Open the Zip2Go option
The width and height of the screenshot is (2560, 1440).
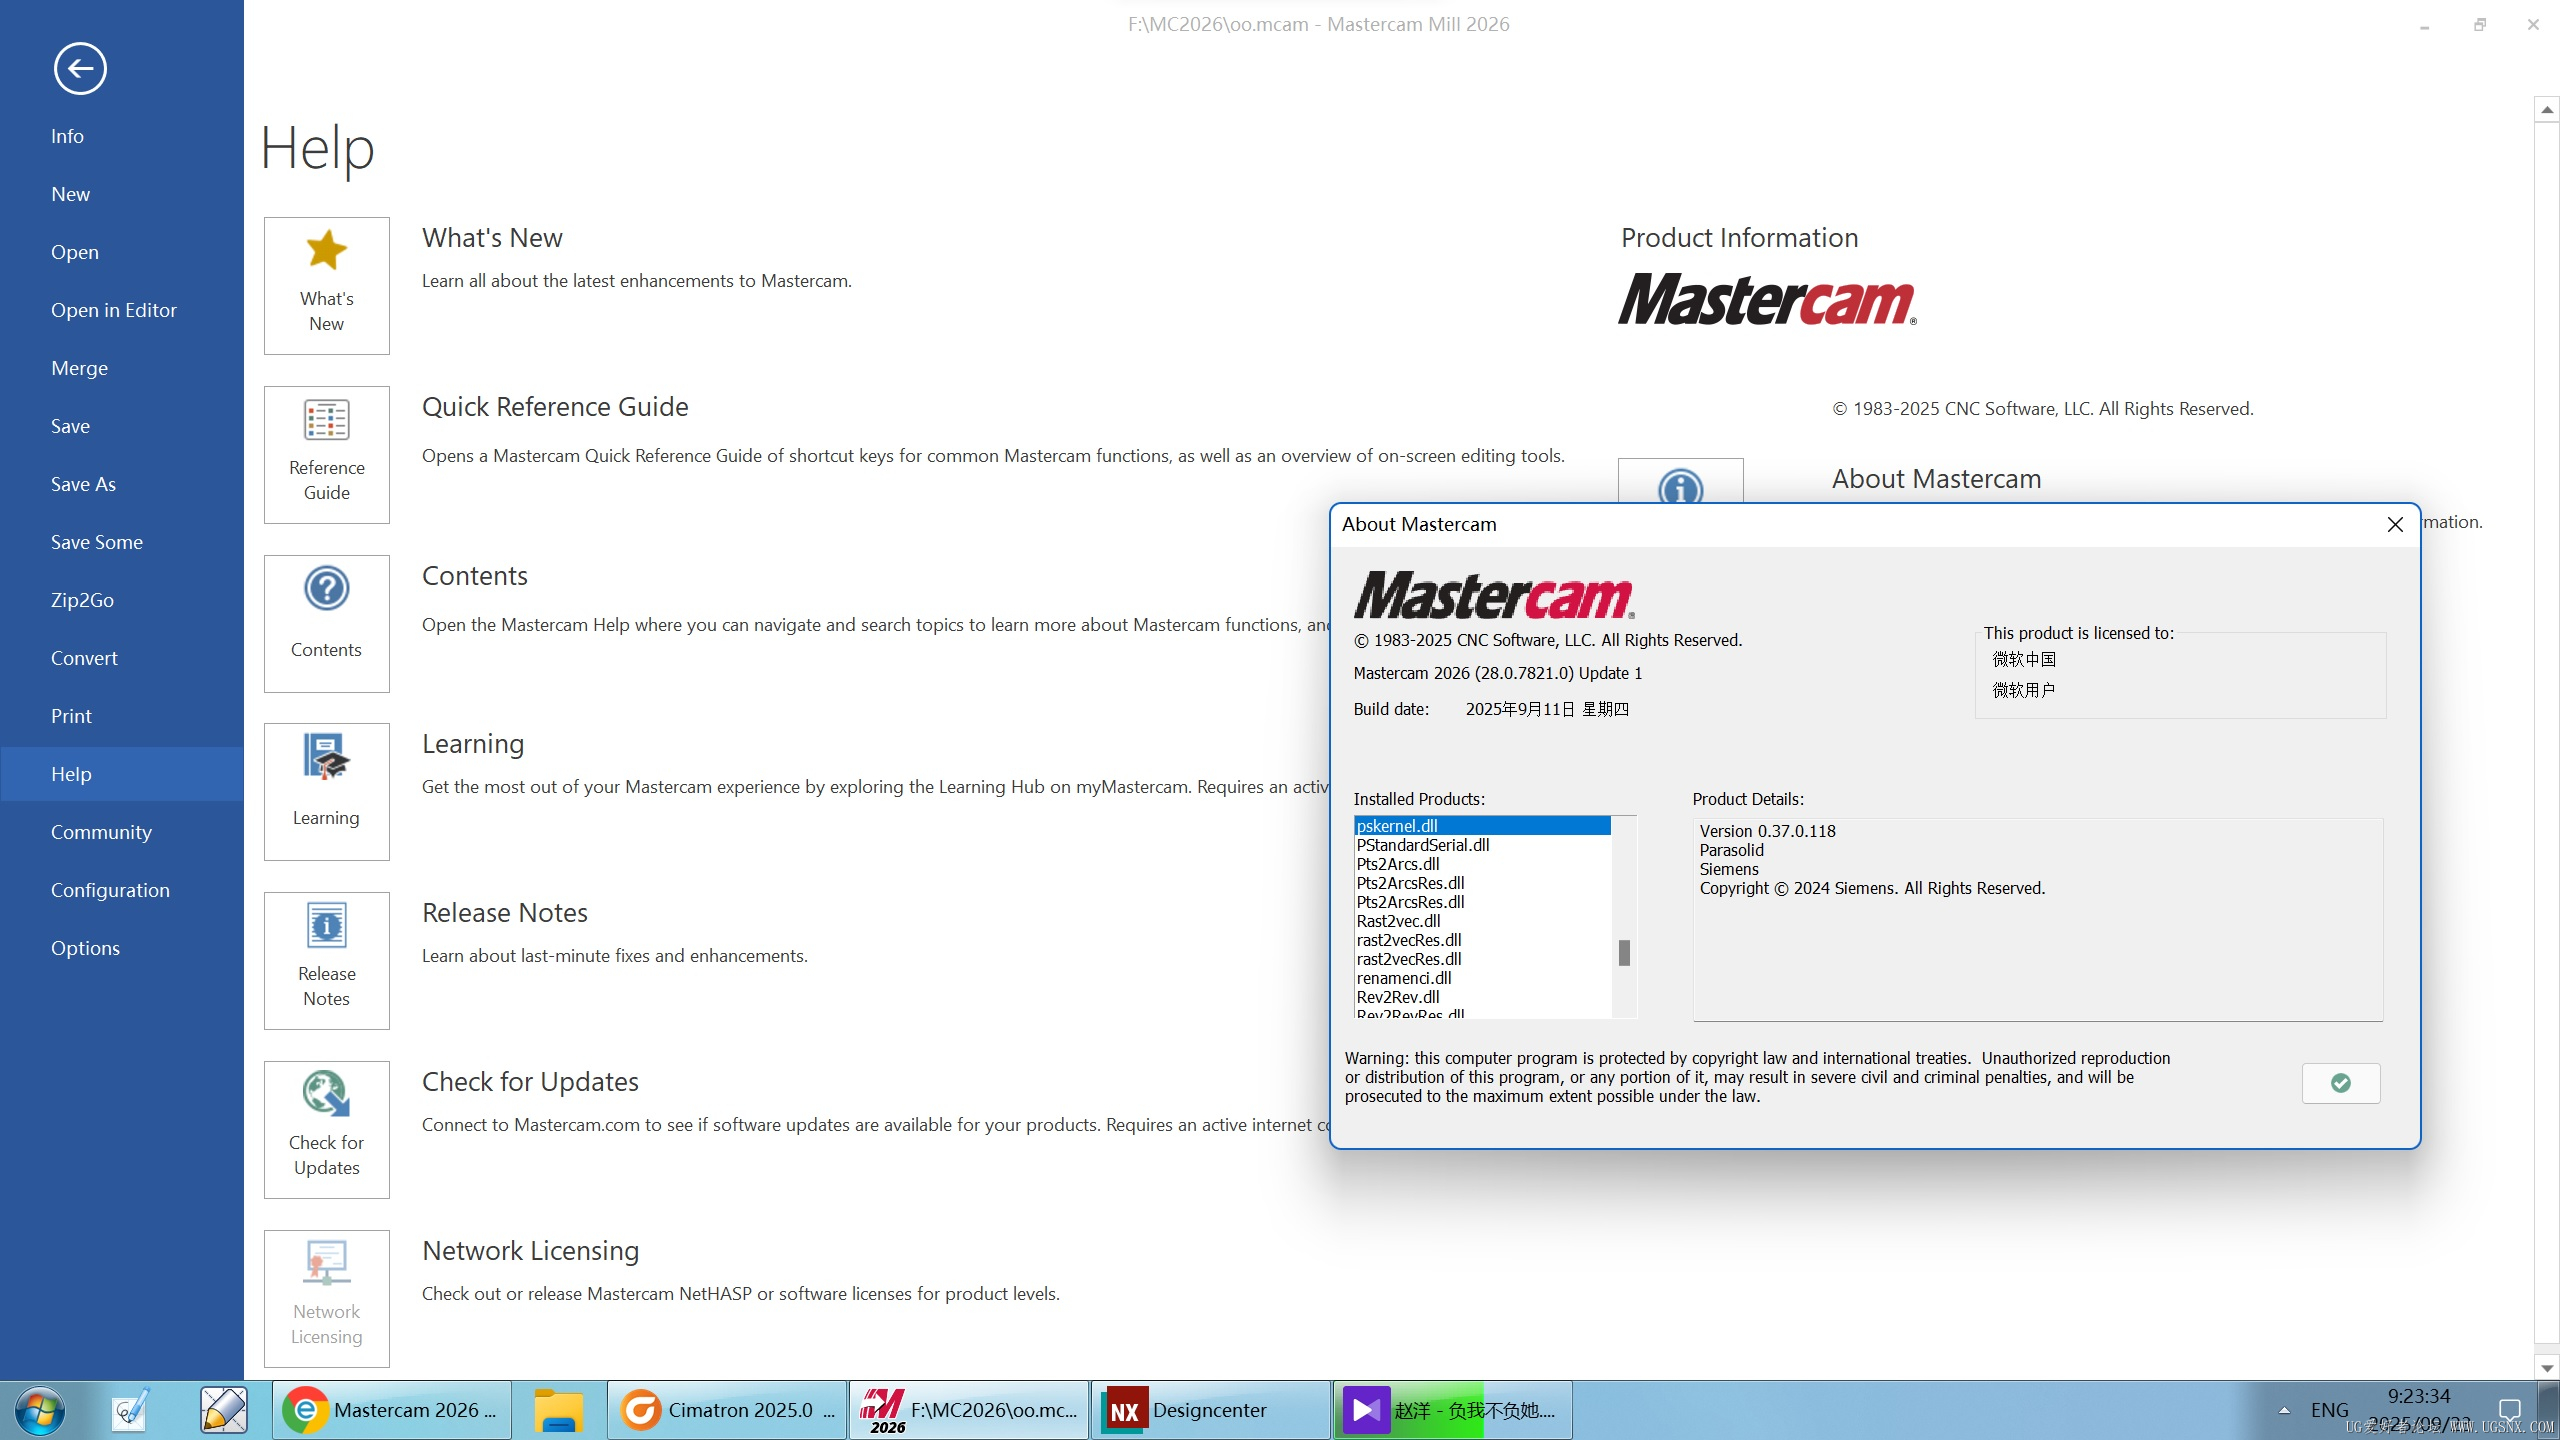coord(122,600)
